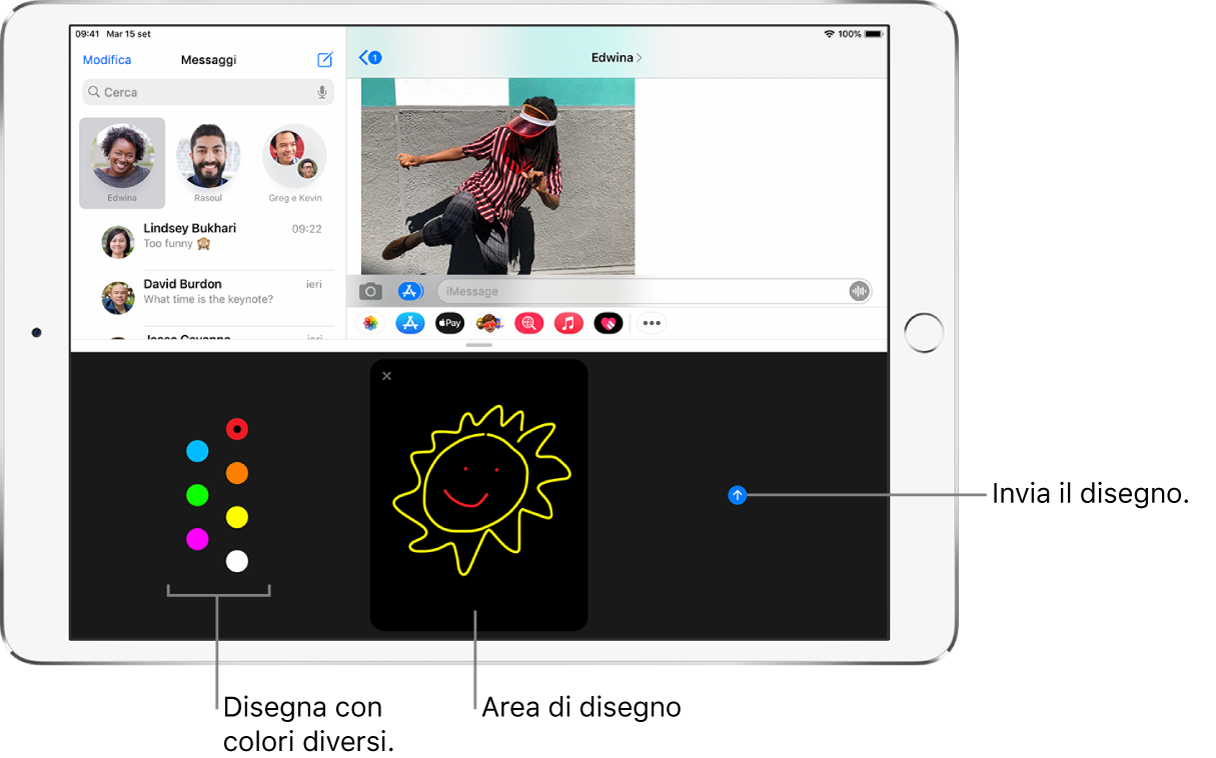Screen dimensions: 1216x758
Task: Open the More apps ellipsis button
Action: pos(652,323)
